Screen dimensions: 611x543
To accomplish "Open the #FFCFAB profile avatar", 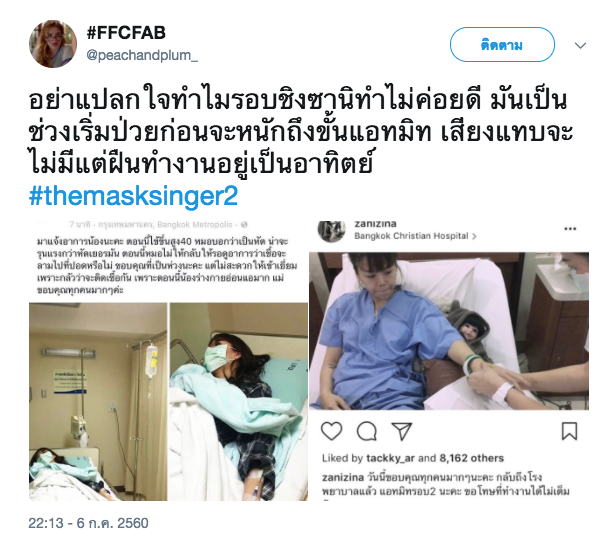I will click(53, 44).
